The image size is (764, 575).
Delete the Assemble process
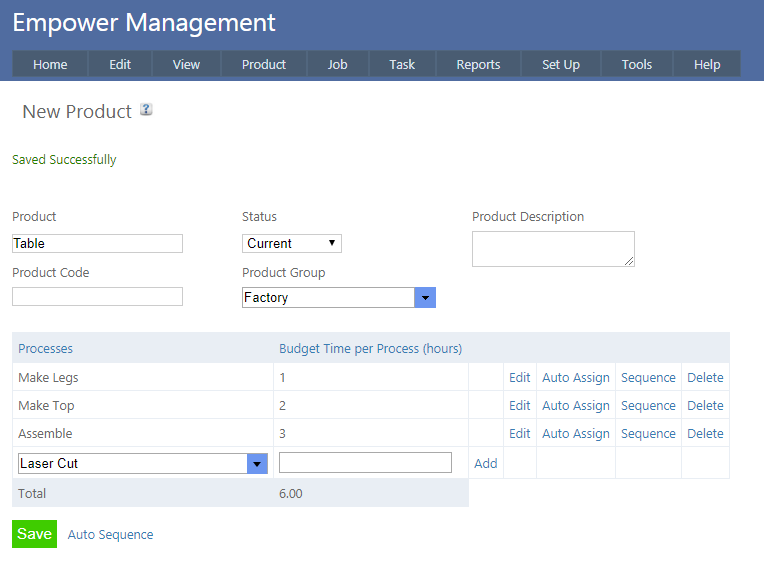pyautogui.click(x=705, y=434)
